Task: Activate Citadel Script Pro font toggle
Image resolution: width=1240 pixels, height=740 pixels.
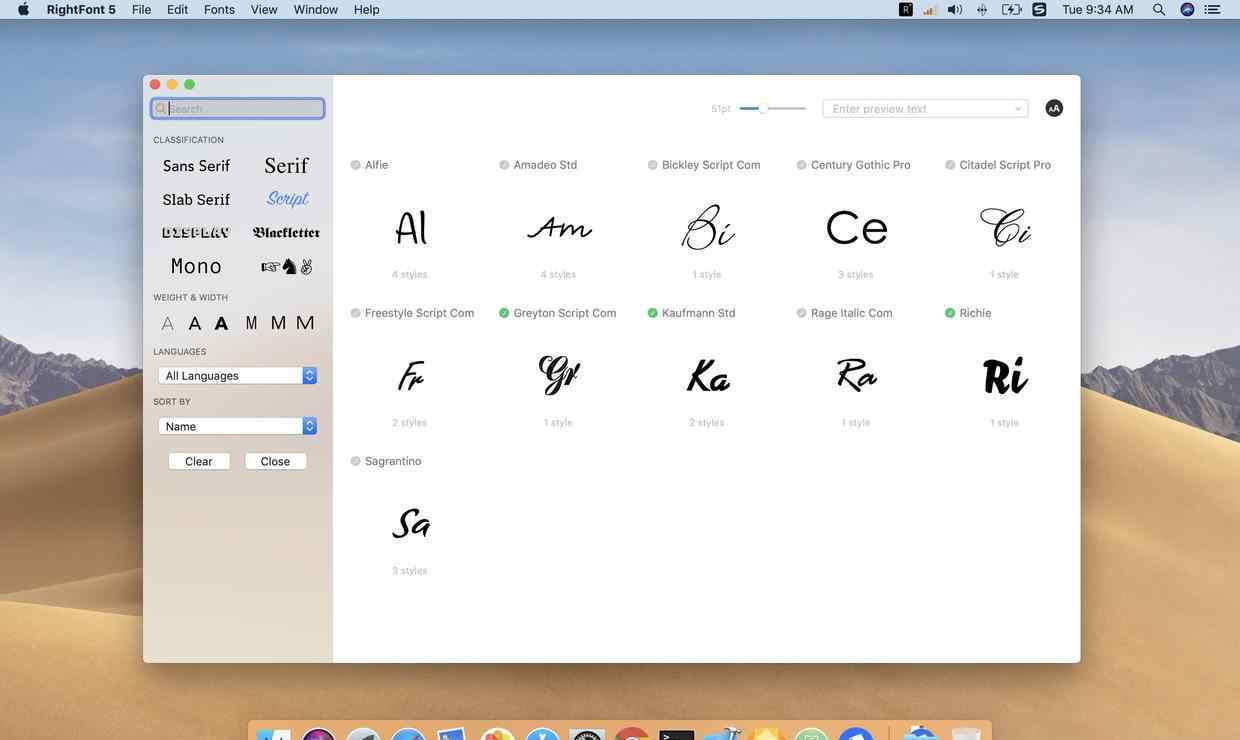Action: (x=950, y=165)
